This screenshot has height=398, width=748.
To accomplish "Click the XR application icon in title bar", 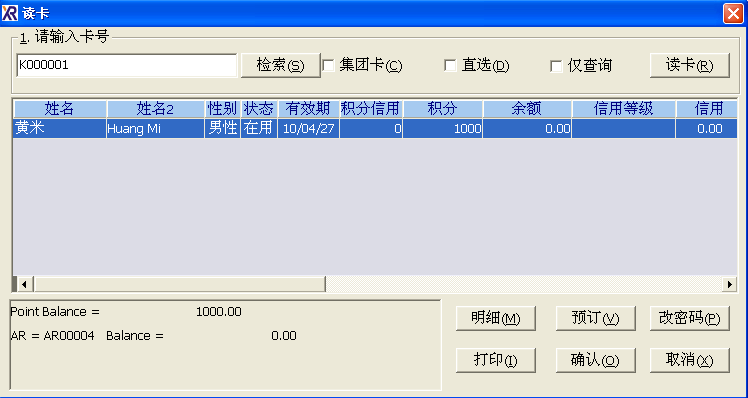I will [x=10, y=13].
